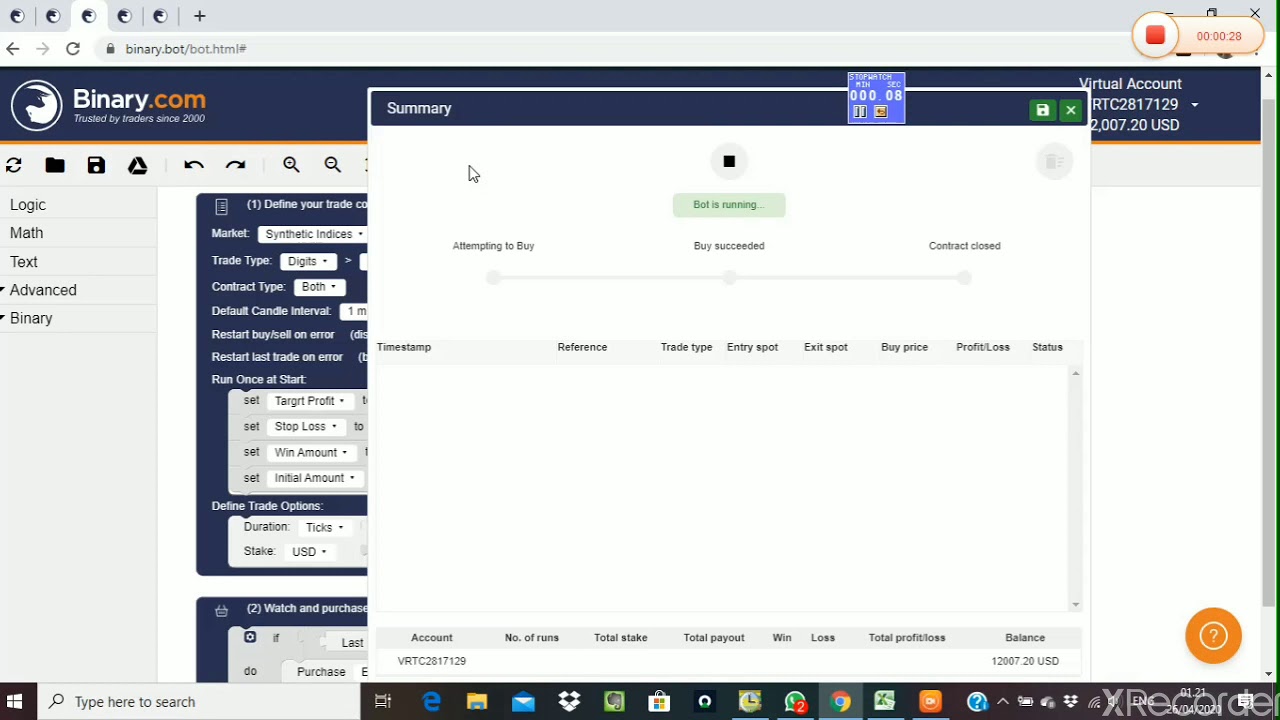Pause the stopwatch overlay
This screenshot has height=720, width=1280.
coord(859,112)
